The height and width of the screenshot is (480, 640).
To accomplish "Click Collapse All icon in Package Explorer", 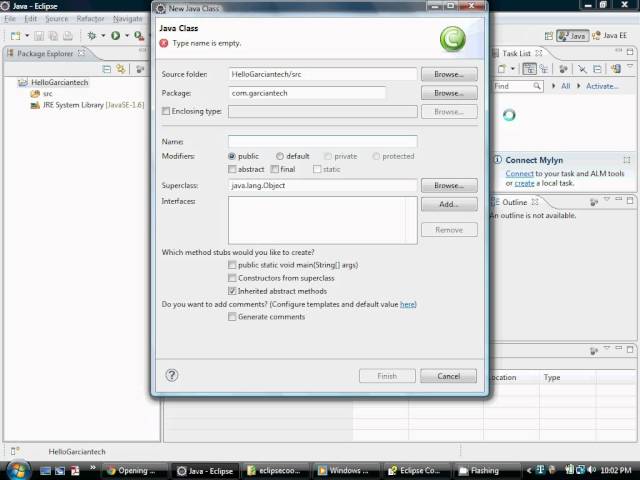I will (x=107, y=69).
